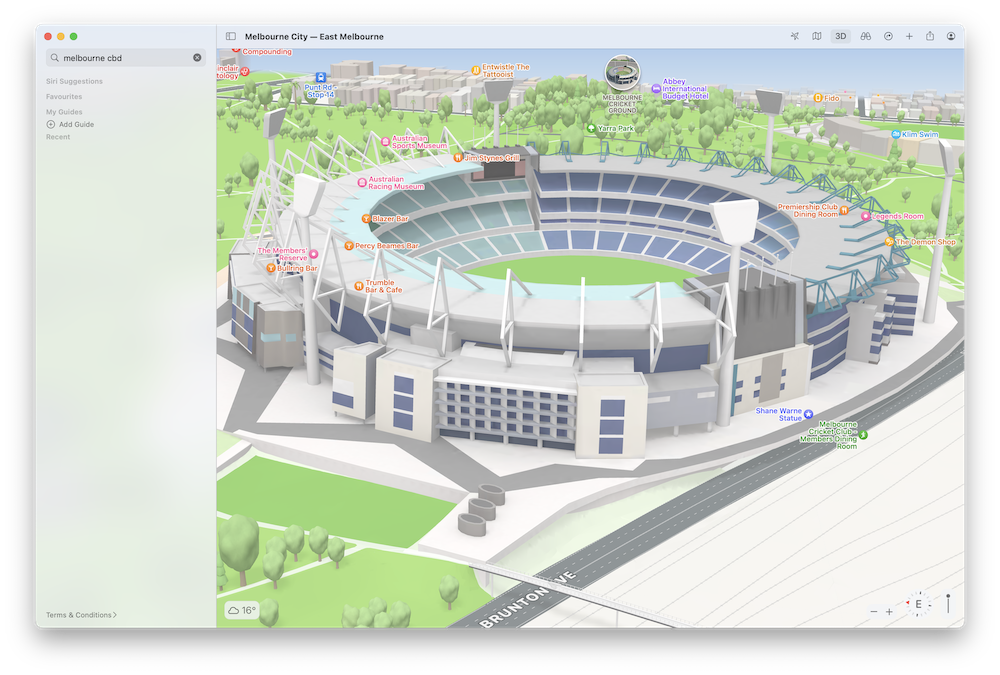This screenshot has width=1000, height=675.
Task: Select the Melbourne Cricket Ground thumbnail marker
Action: tap(622, 73)
